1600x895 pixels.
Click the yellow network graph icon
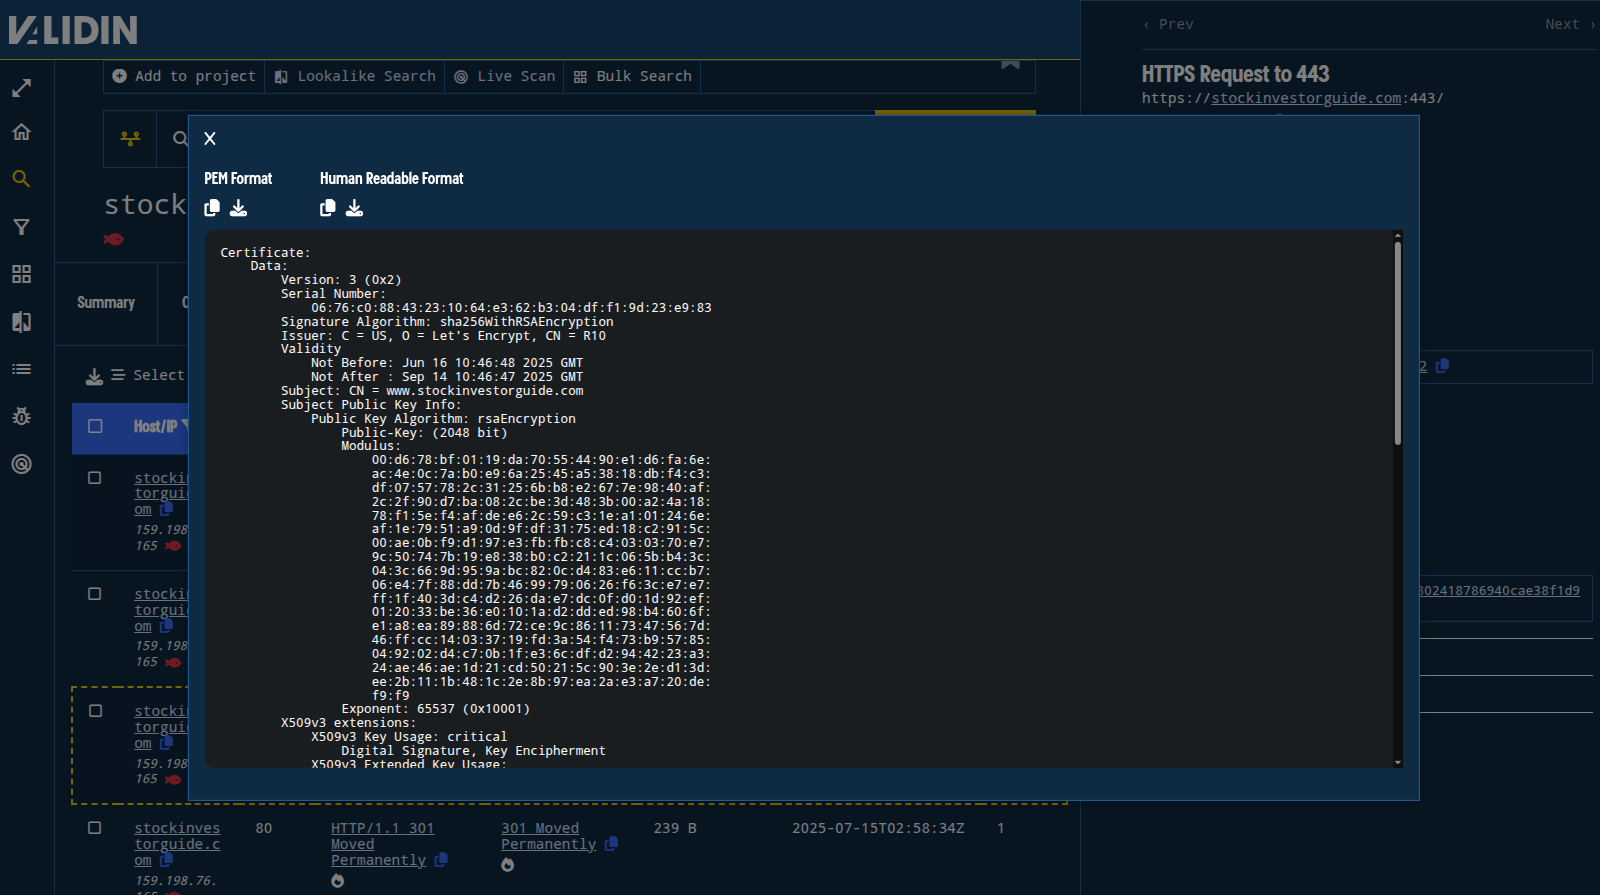[x=130, y=138]
